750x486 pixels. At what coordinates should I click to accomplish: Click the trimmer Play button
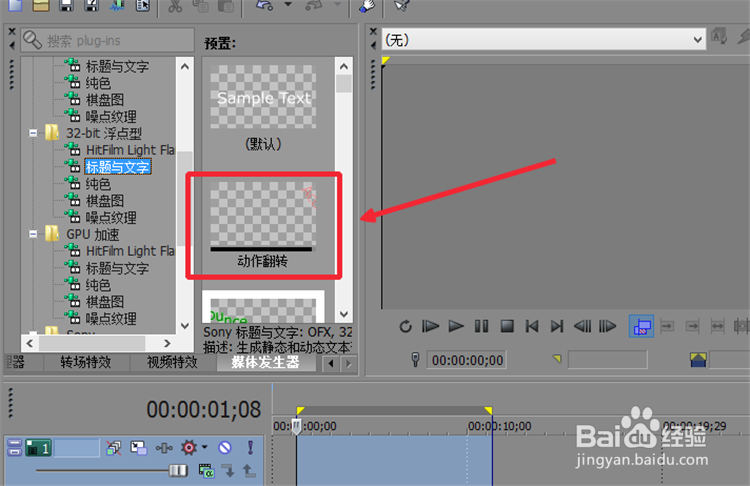(x=456, y=327)
